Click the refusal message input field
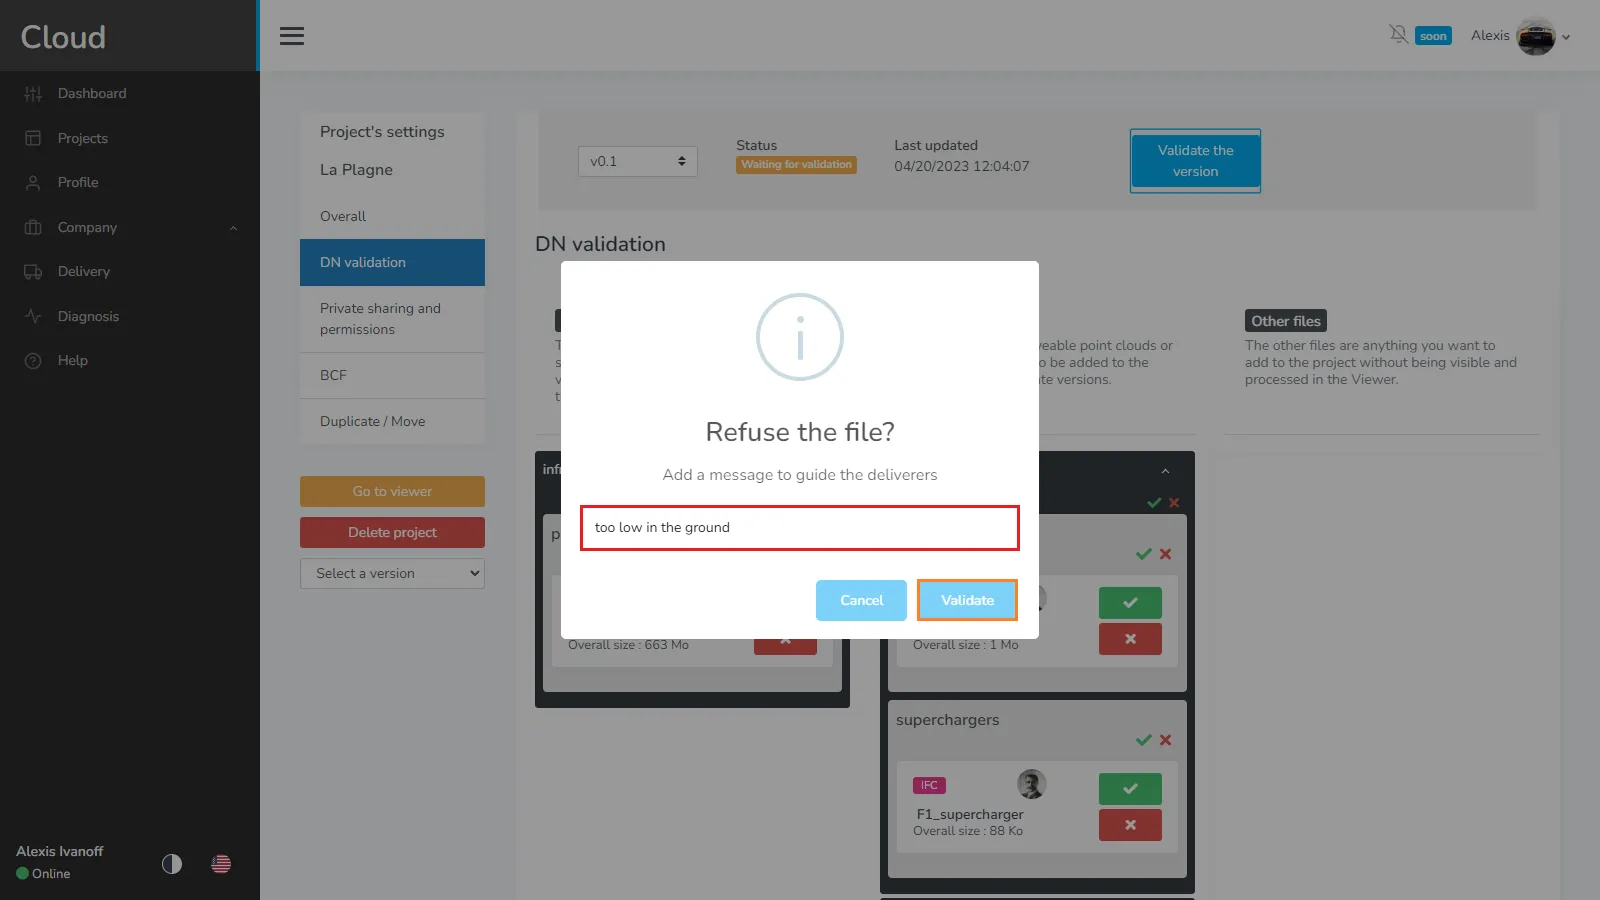 800,528
